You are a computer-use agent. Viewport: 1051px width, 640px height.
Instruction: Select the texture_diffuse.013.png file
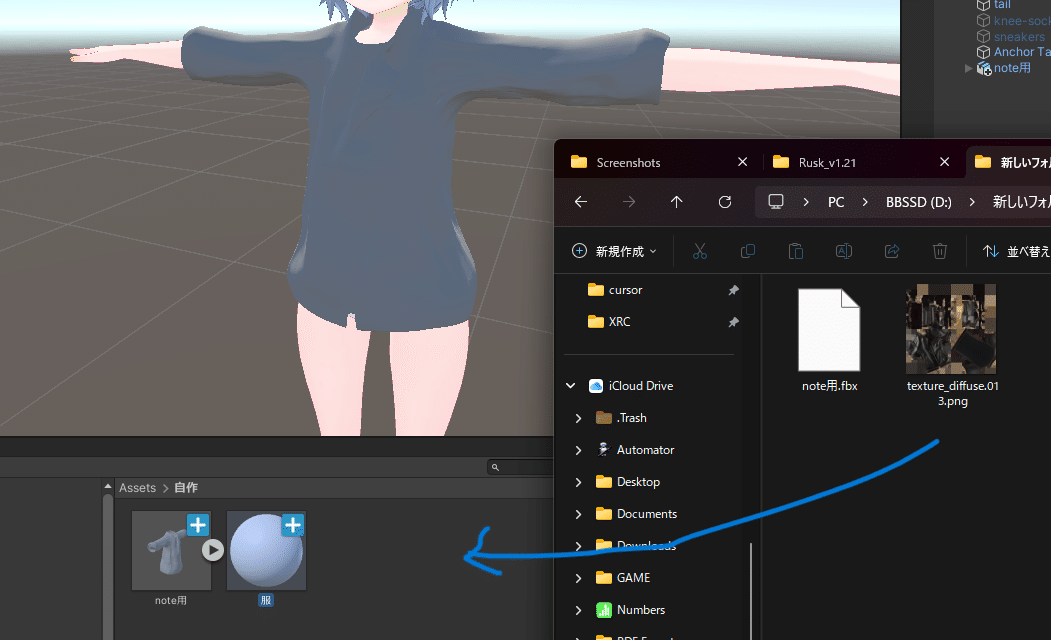click(x=951, y=345)
